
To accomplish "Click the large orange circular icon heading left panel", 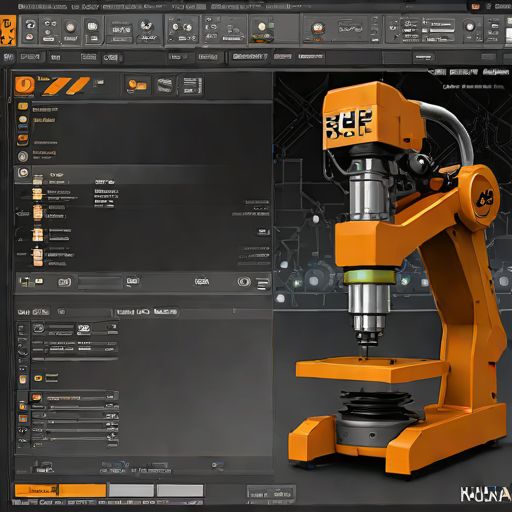I will [x=24, y=85].
